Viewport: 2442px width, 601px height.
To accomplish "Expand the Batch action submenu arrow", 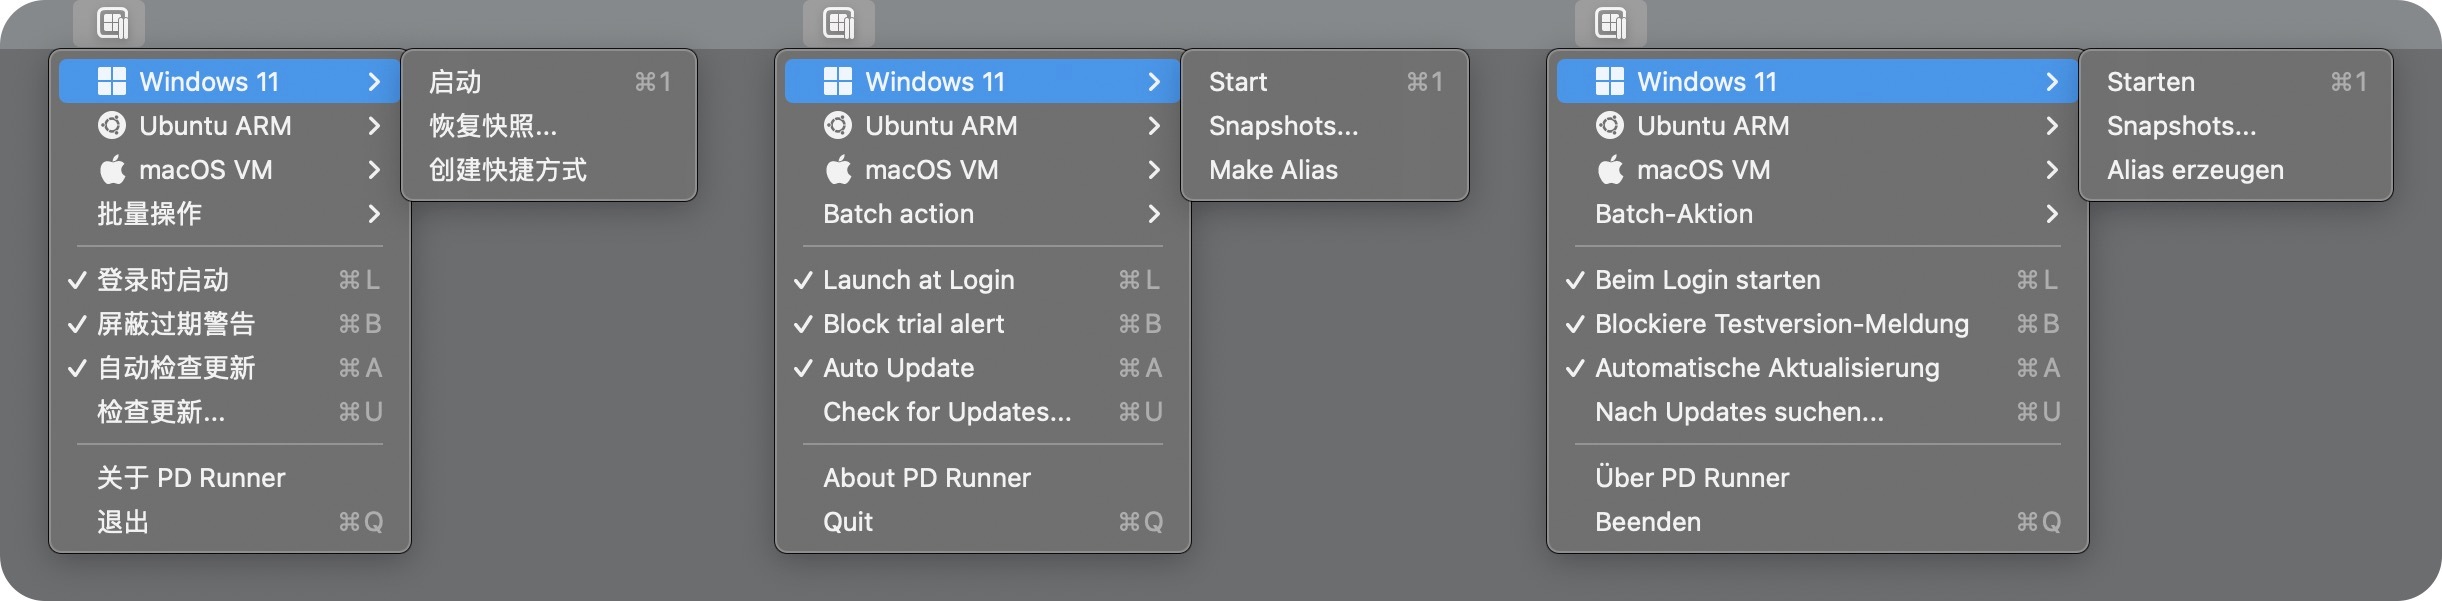I will (1153, 214).
